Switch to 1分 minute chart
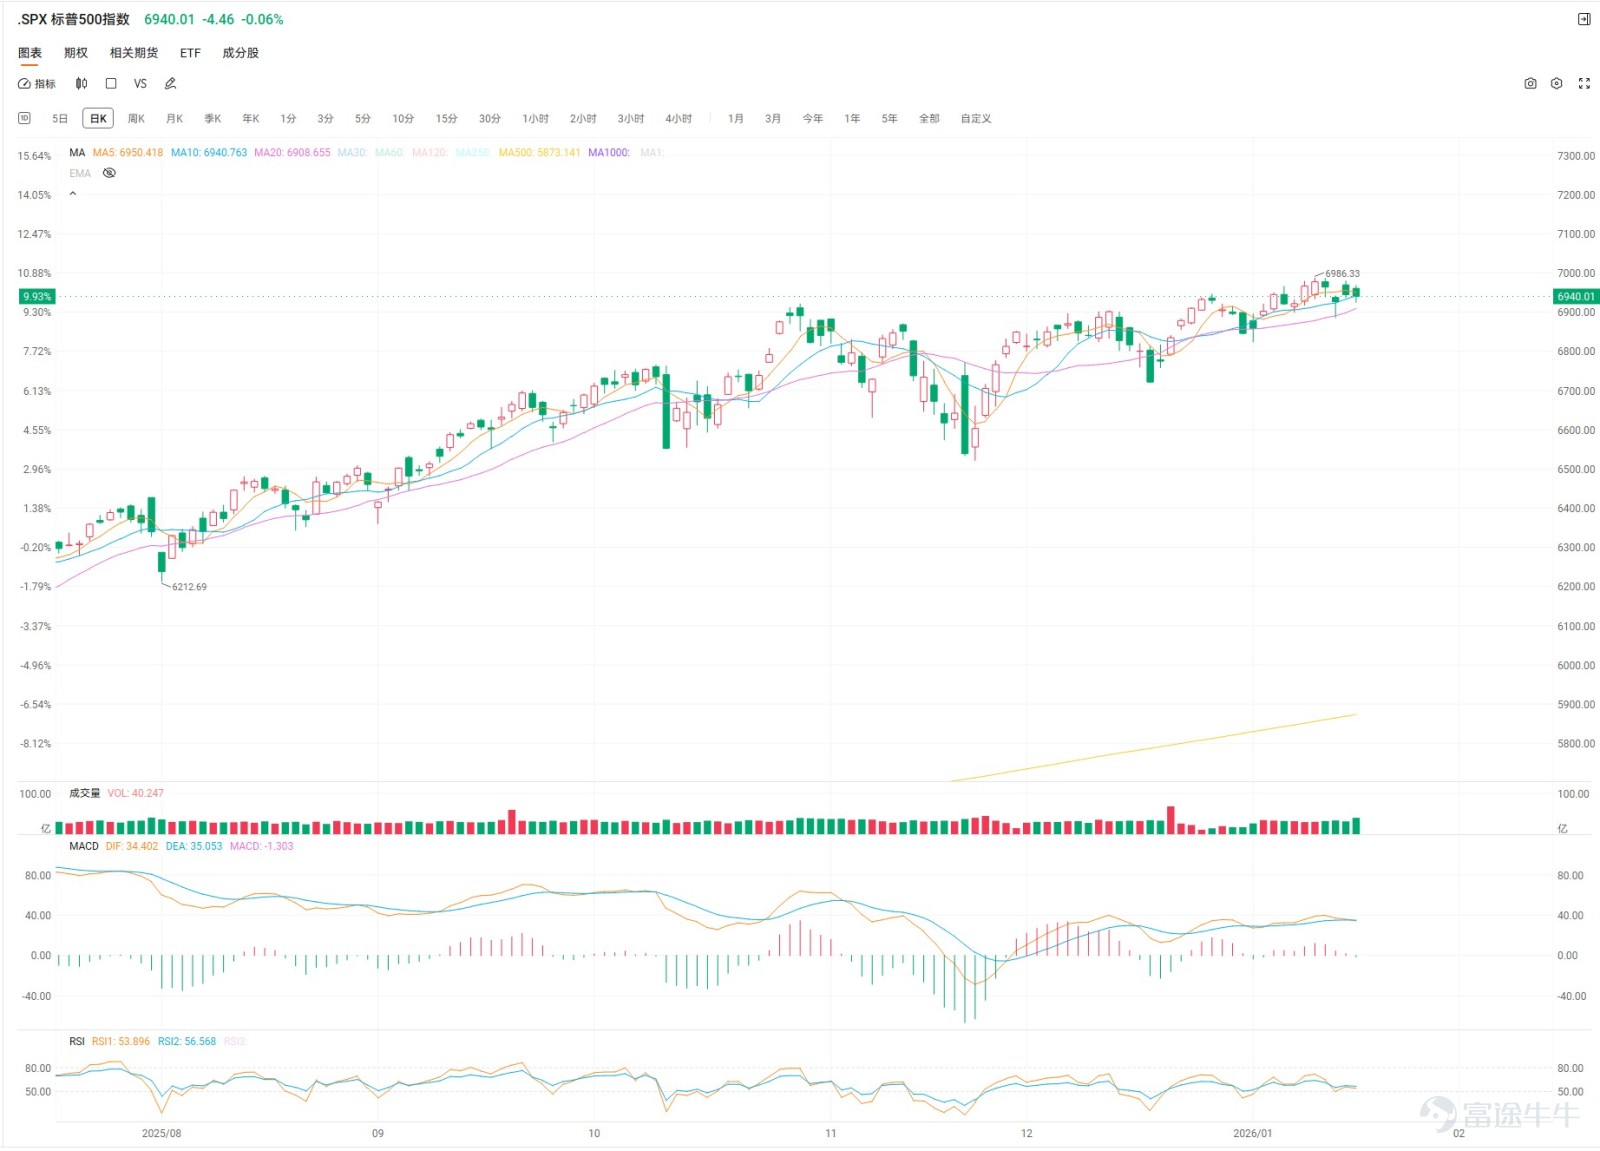Image resolution: width=1600 pixels, height=1151 pixels. tap(288, 119)
